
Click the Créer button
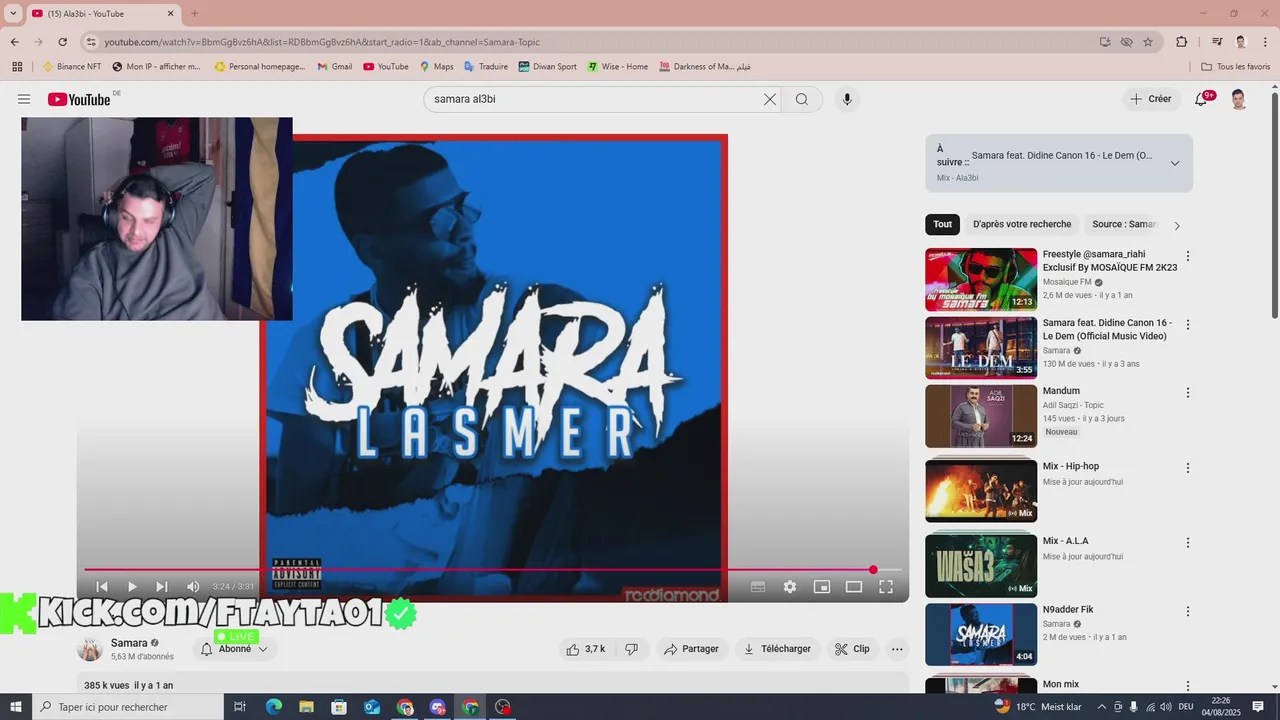pyautogui.click(x=1151, y=99)
